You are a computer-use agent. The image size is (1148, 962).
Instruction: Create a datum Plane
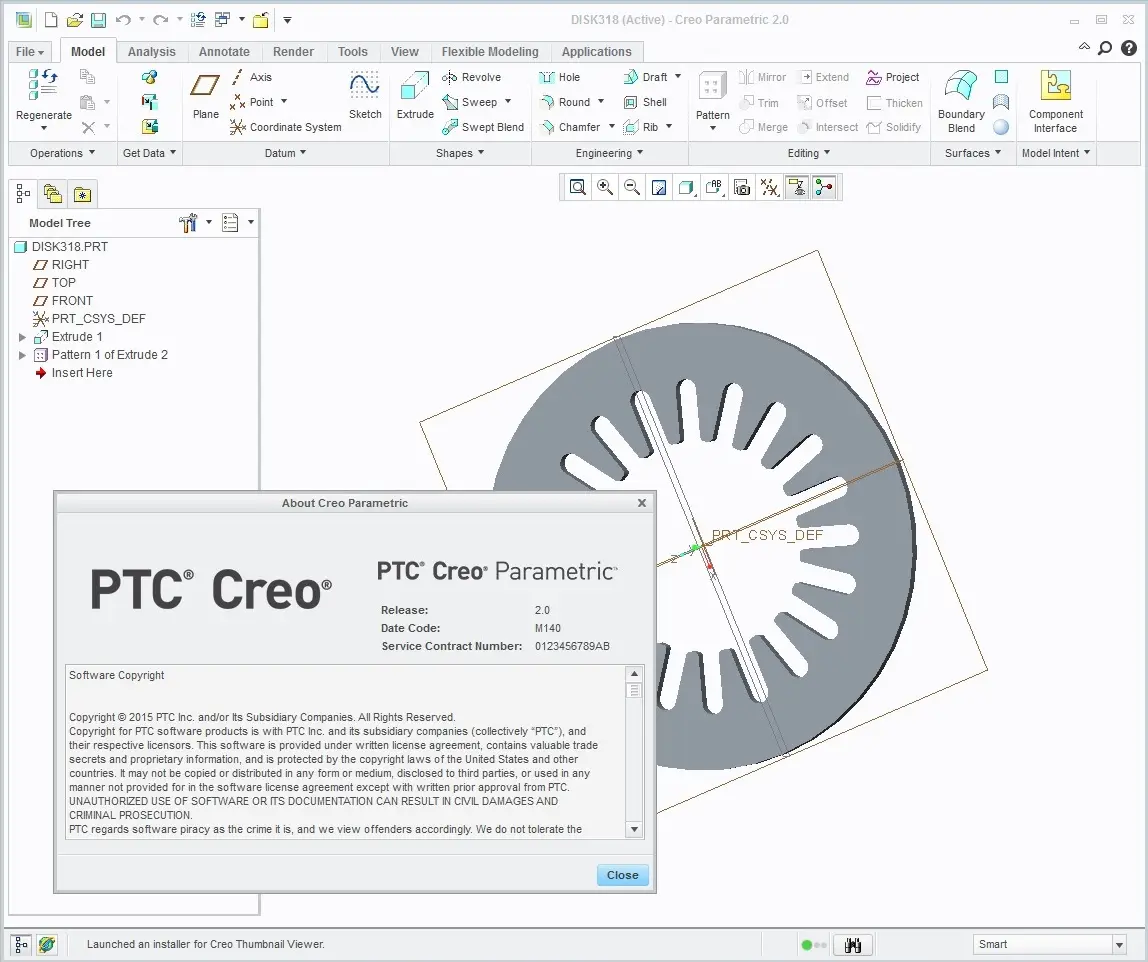205,94
